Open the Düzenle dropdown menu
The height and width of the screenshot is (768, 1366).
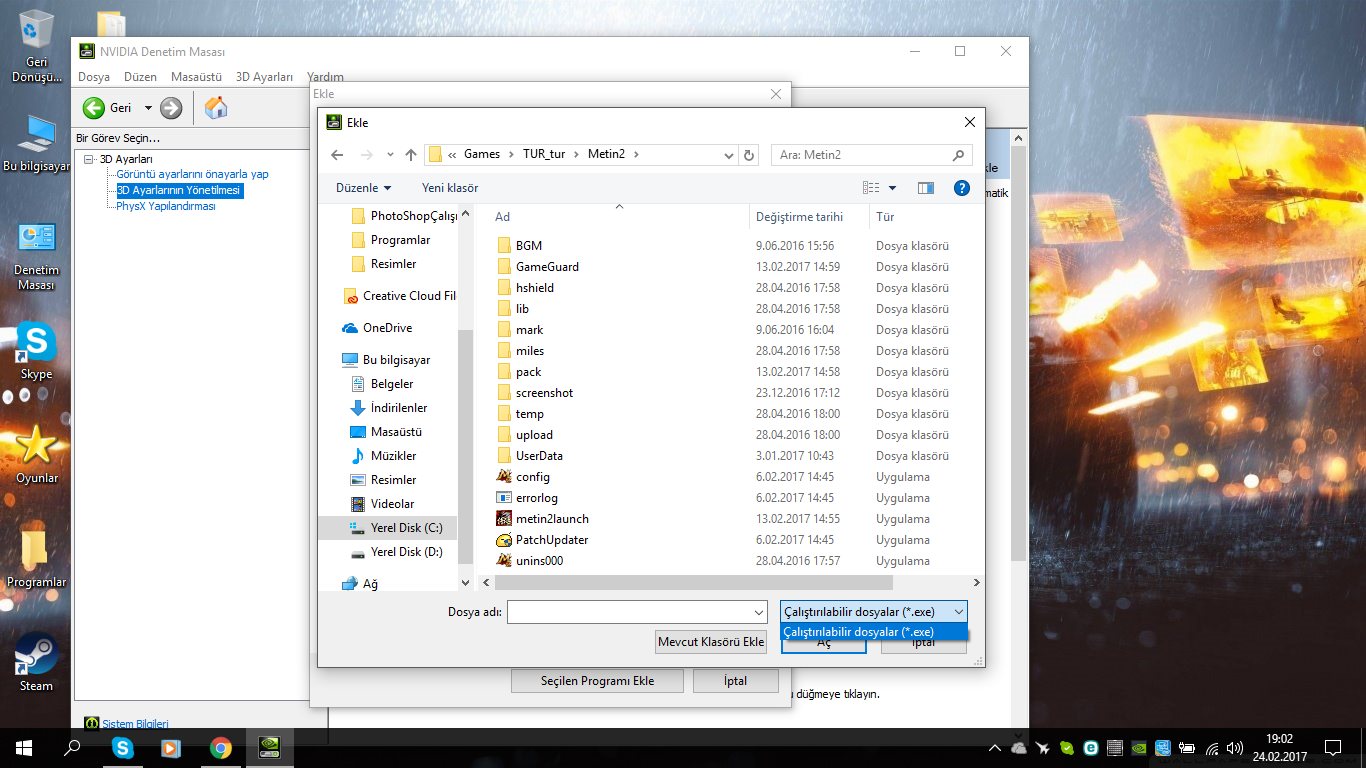coord(364,188)
